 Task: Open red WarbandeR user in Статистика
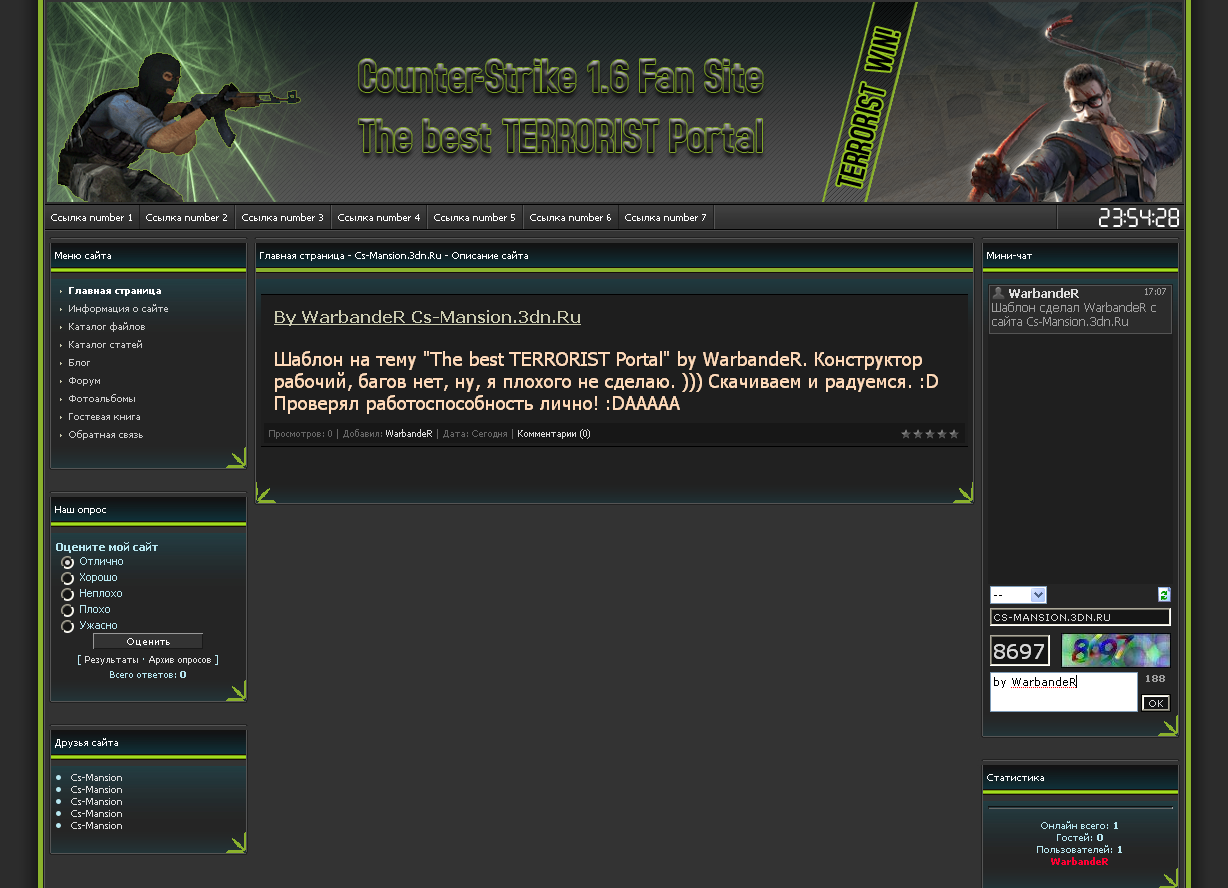1079,861
